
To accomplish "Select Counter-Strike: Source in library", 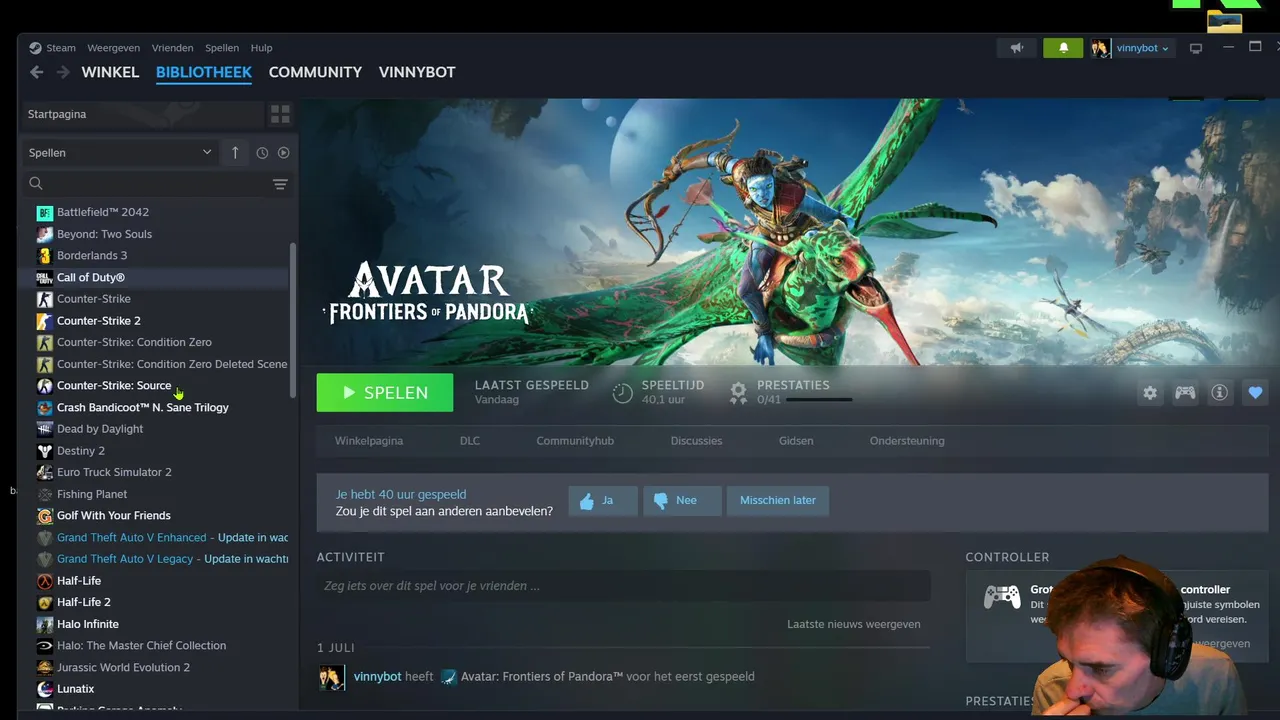I will (x=114, y=386).
